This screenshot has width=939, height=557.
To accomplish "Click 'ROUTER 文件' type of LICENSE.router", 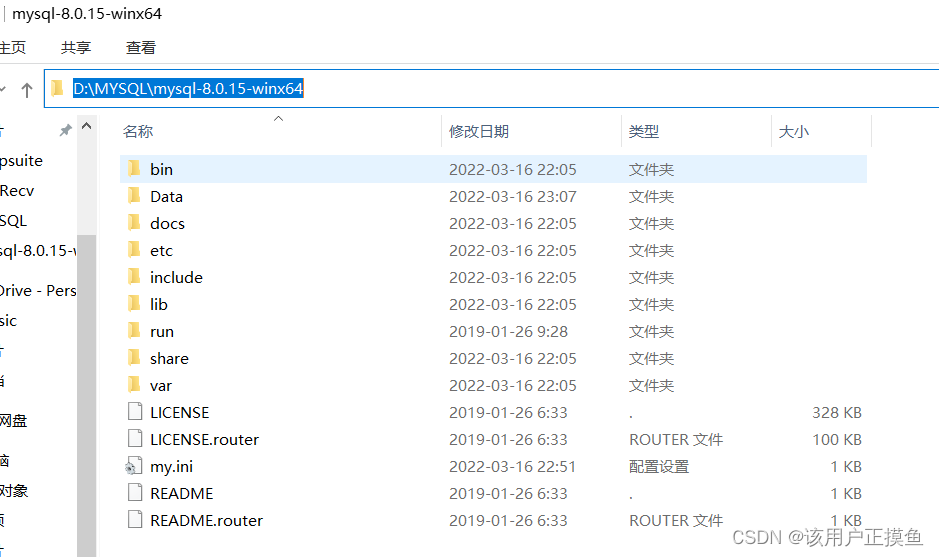I will click(x=676, y=440).
